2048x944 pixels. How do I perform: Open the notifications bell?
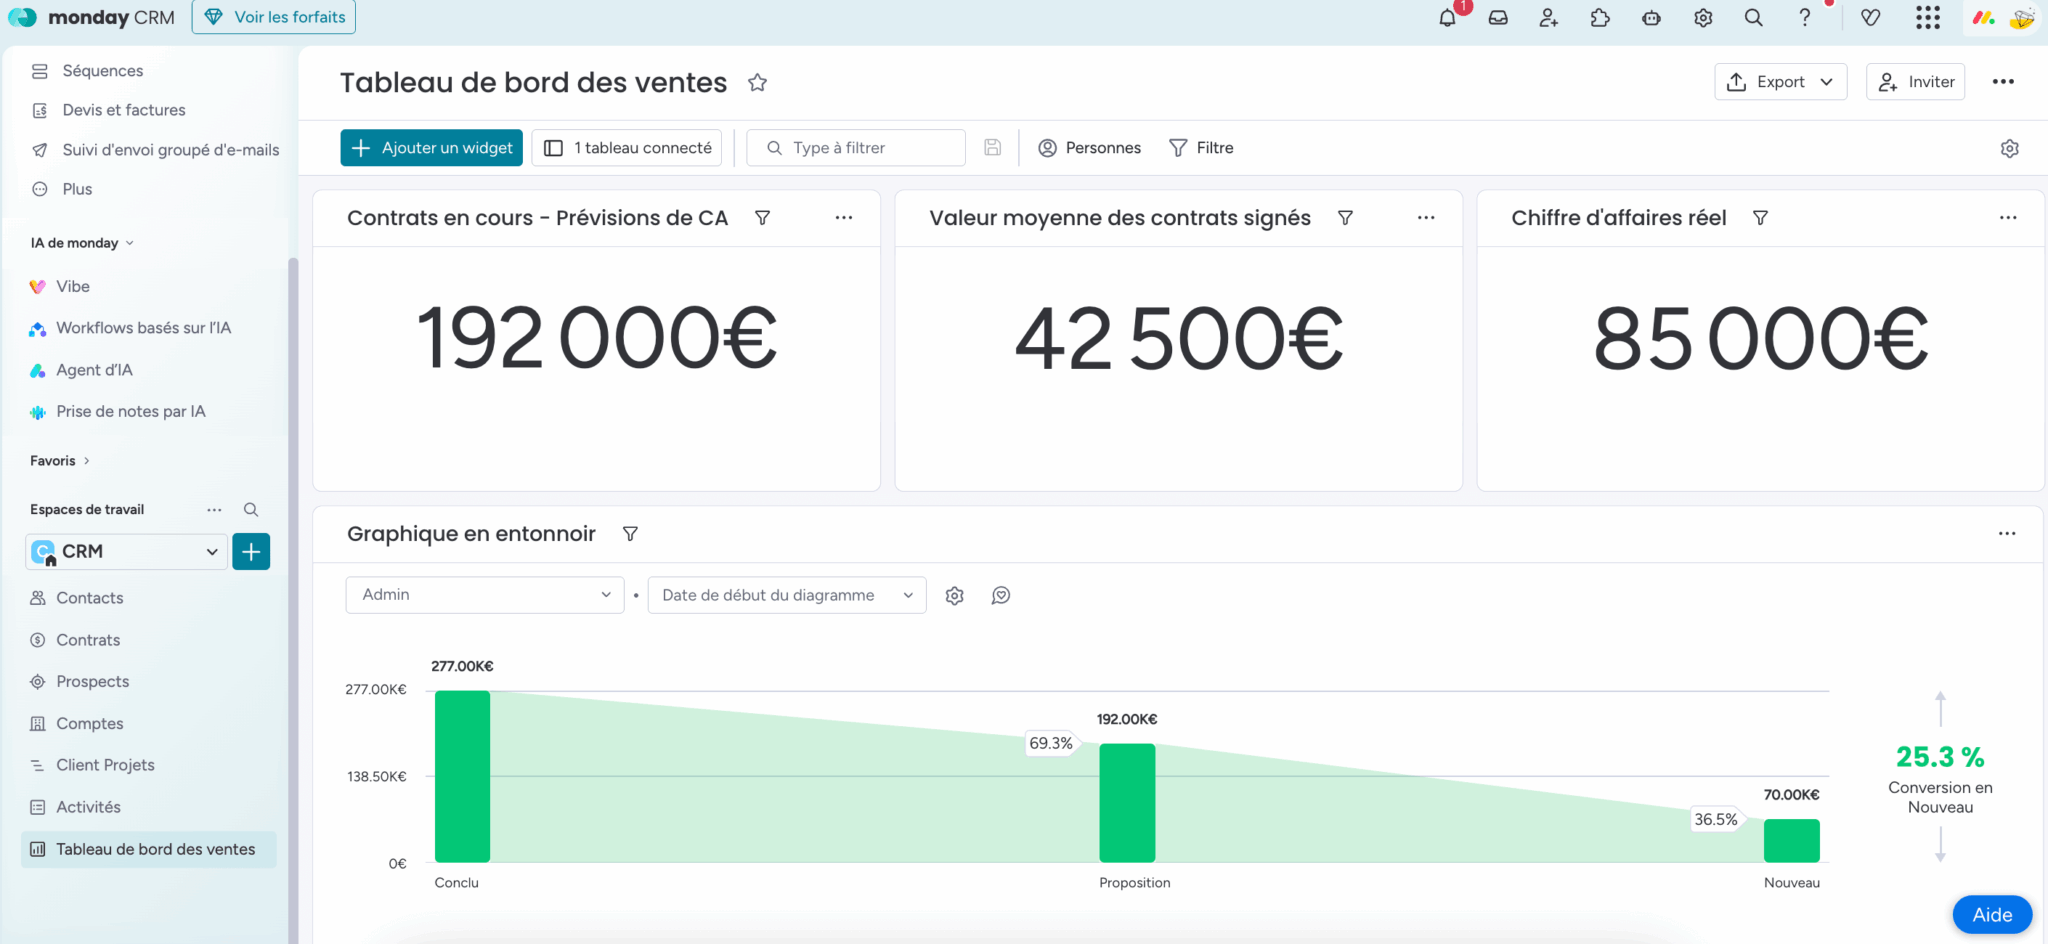point(1447,18)
